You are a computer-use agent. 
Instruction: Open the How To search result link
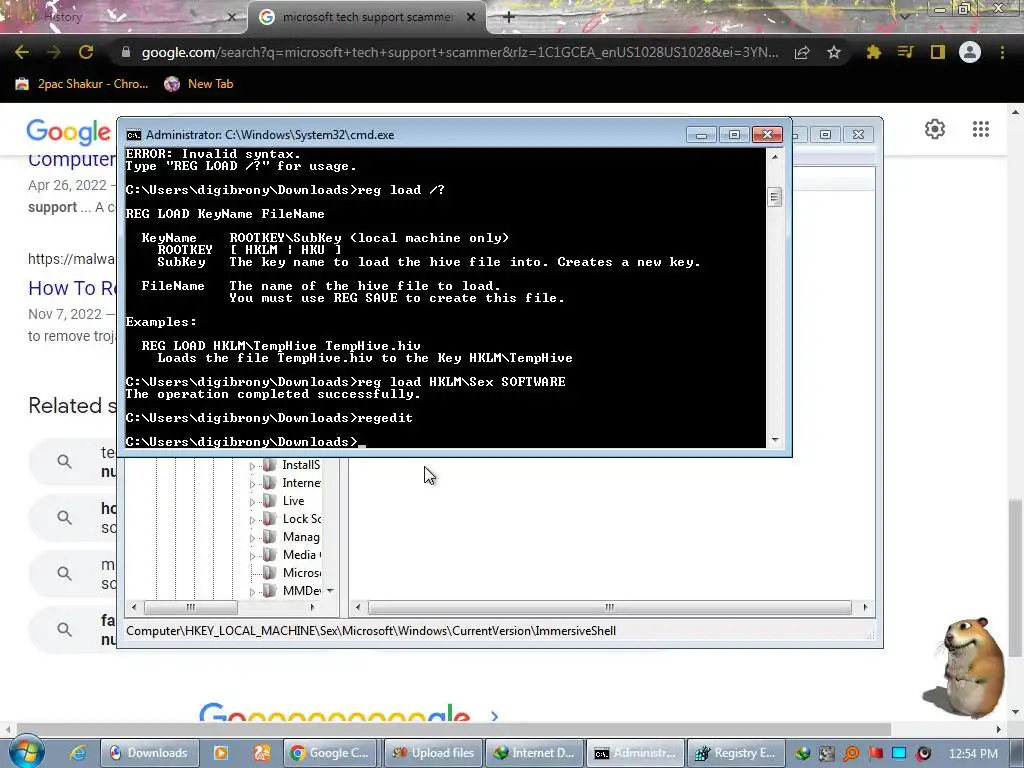[x=72, y=288]
